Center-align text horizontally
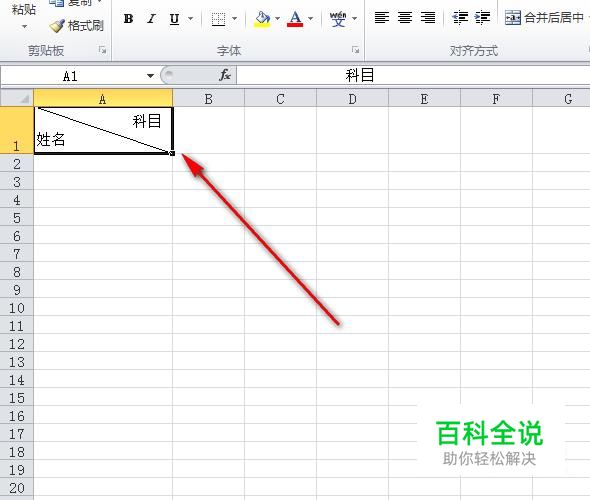 pos(405,17)
